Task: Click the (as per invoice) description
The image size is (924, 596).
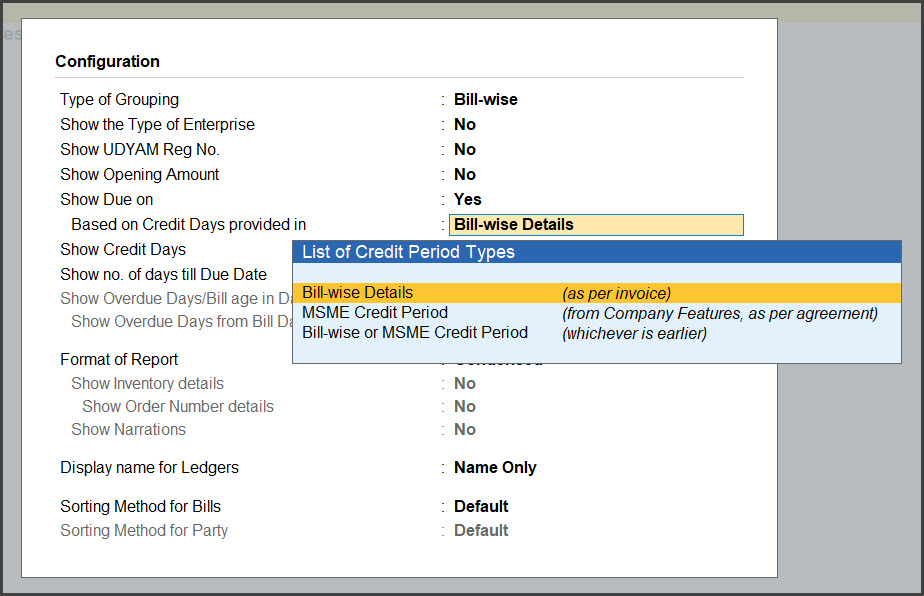Action: click(616, 294)
